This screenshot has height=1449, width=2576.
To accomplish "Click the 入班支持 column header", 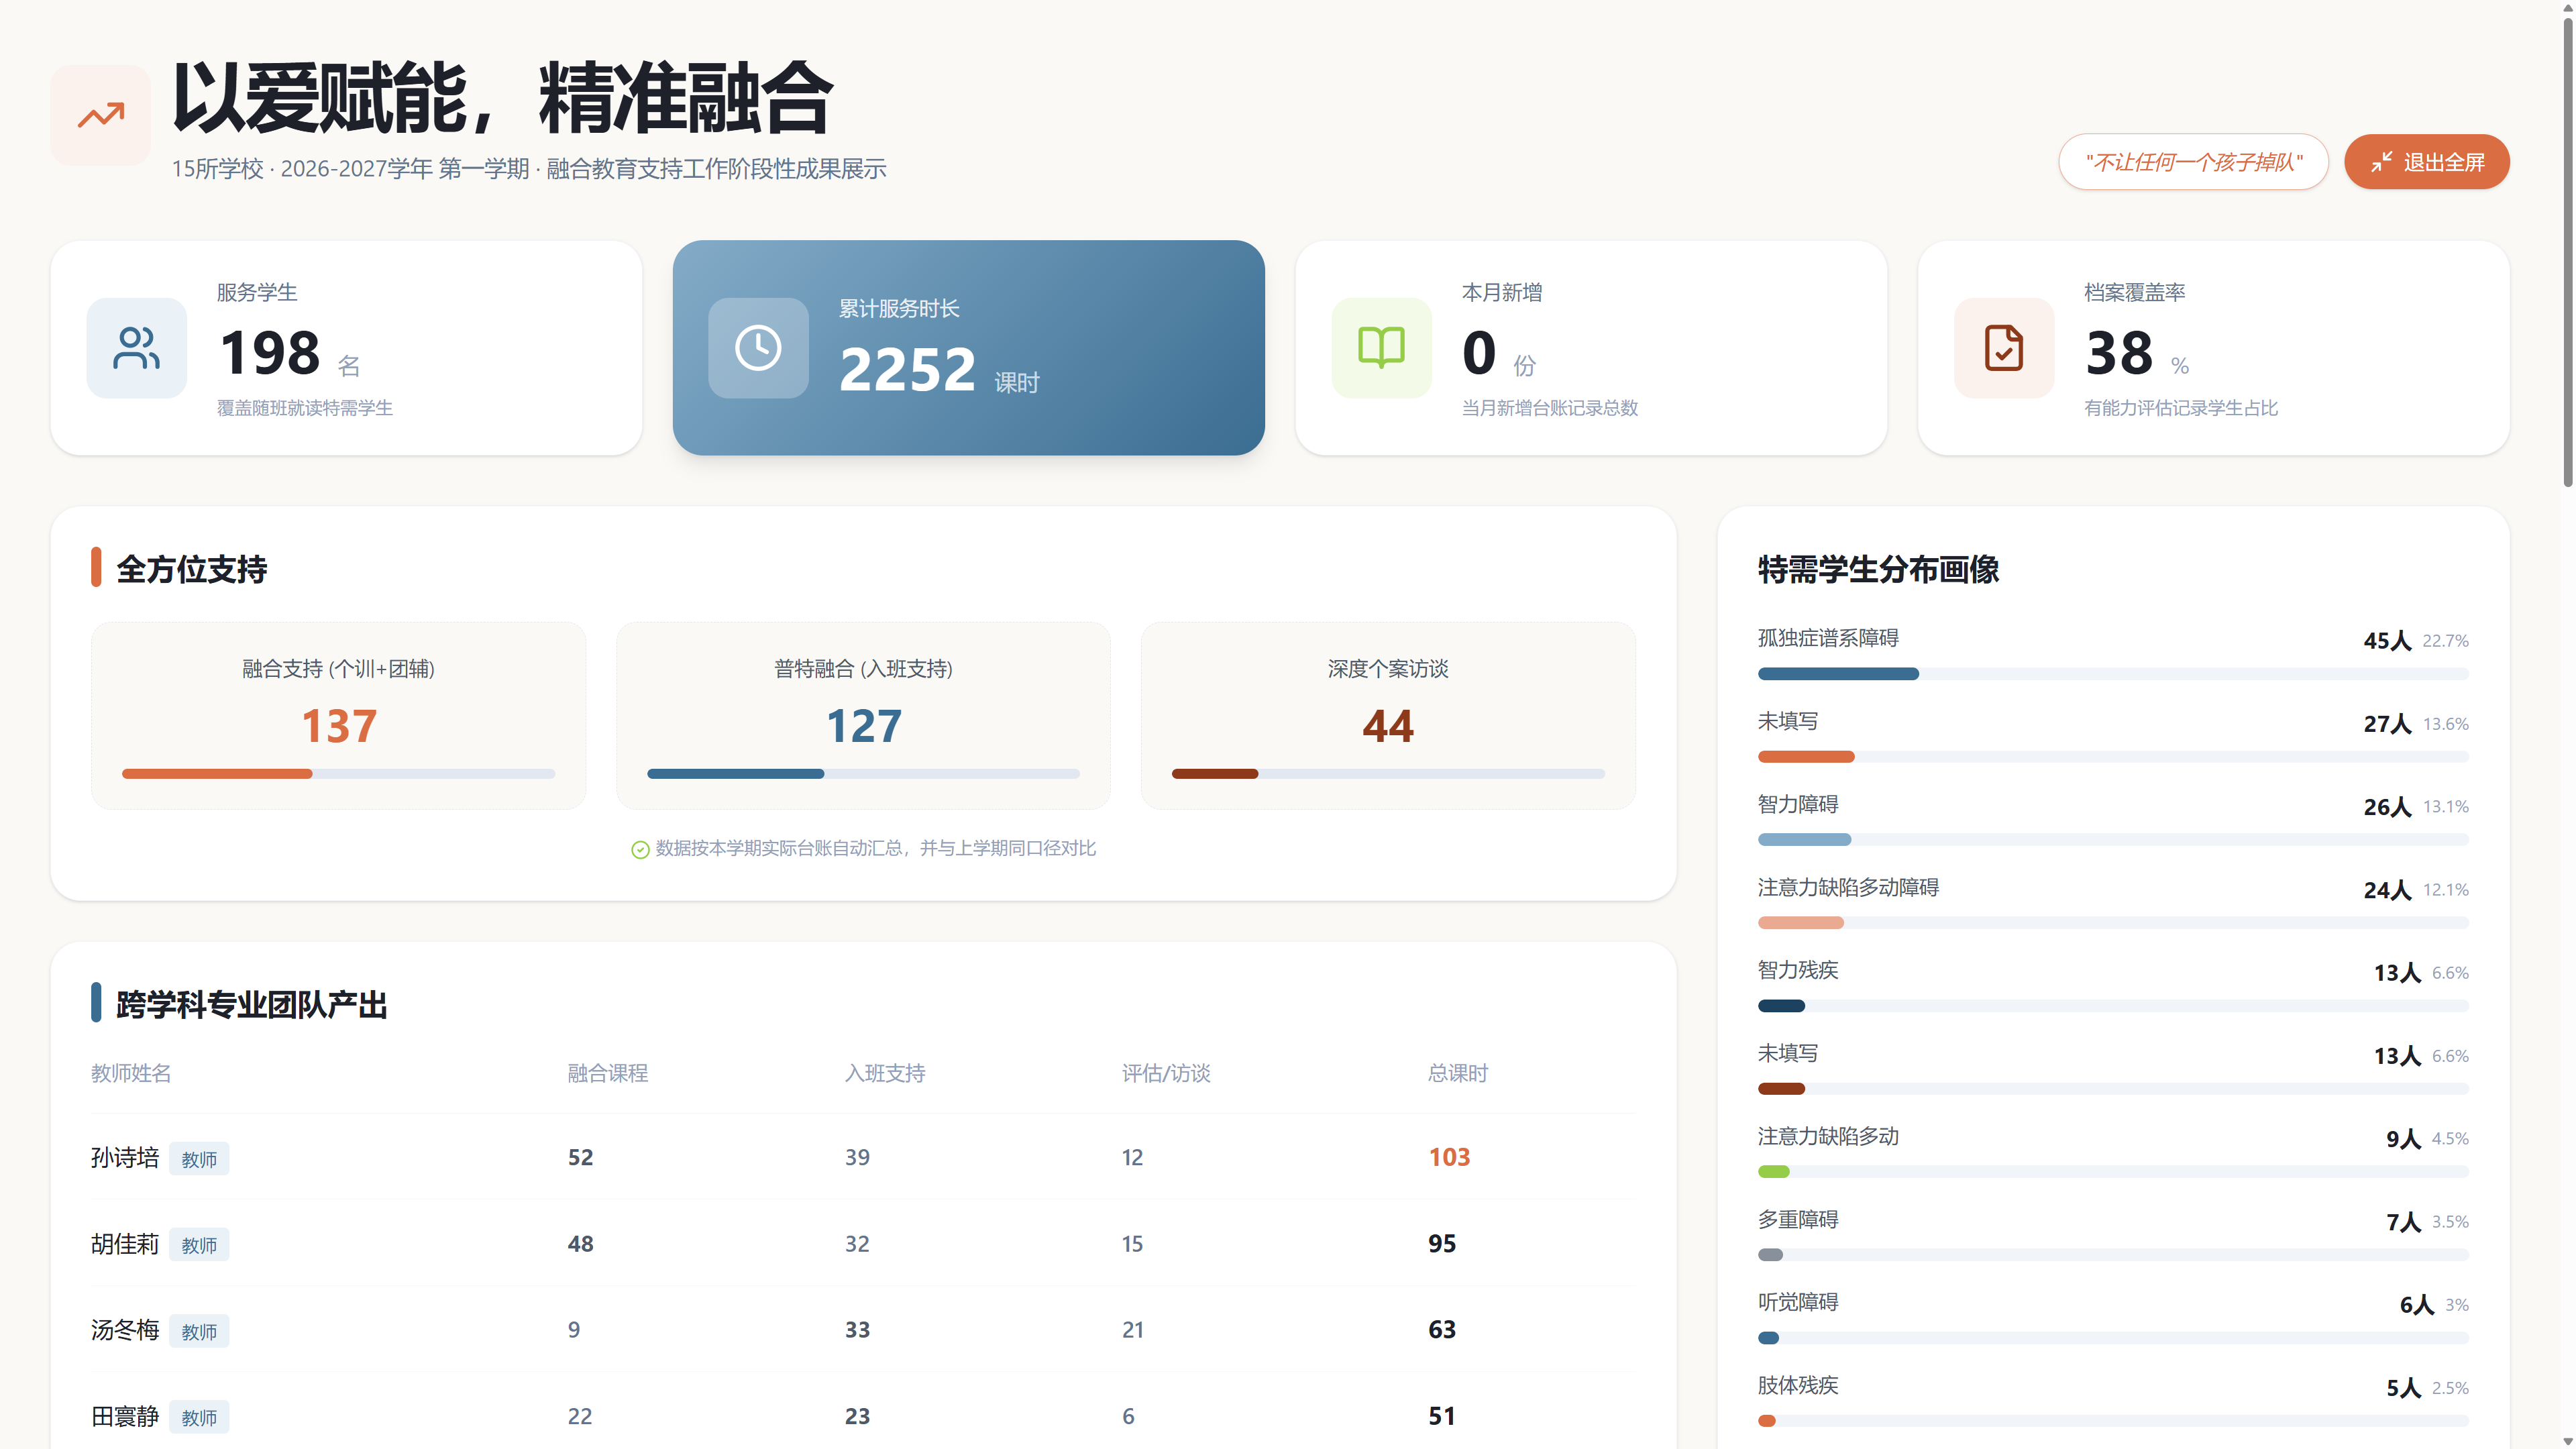I will (885, 1073).
